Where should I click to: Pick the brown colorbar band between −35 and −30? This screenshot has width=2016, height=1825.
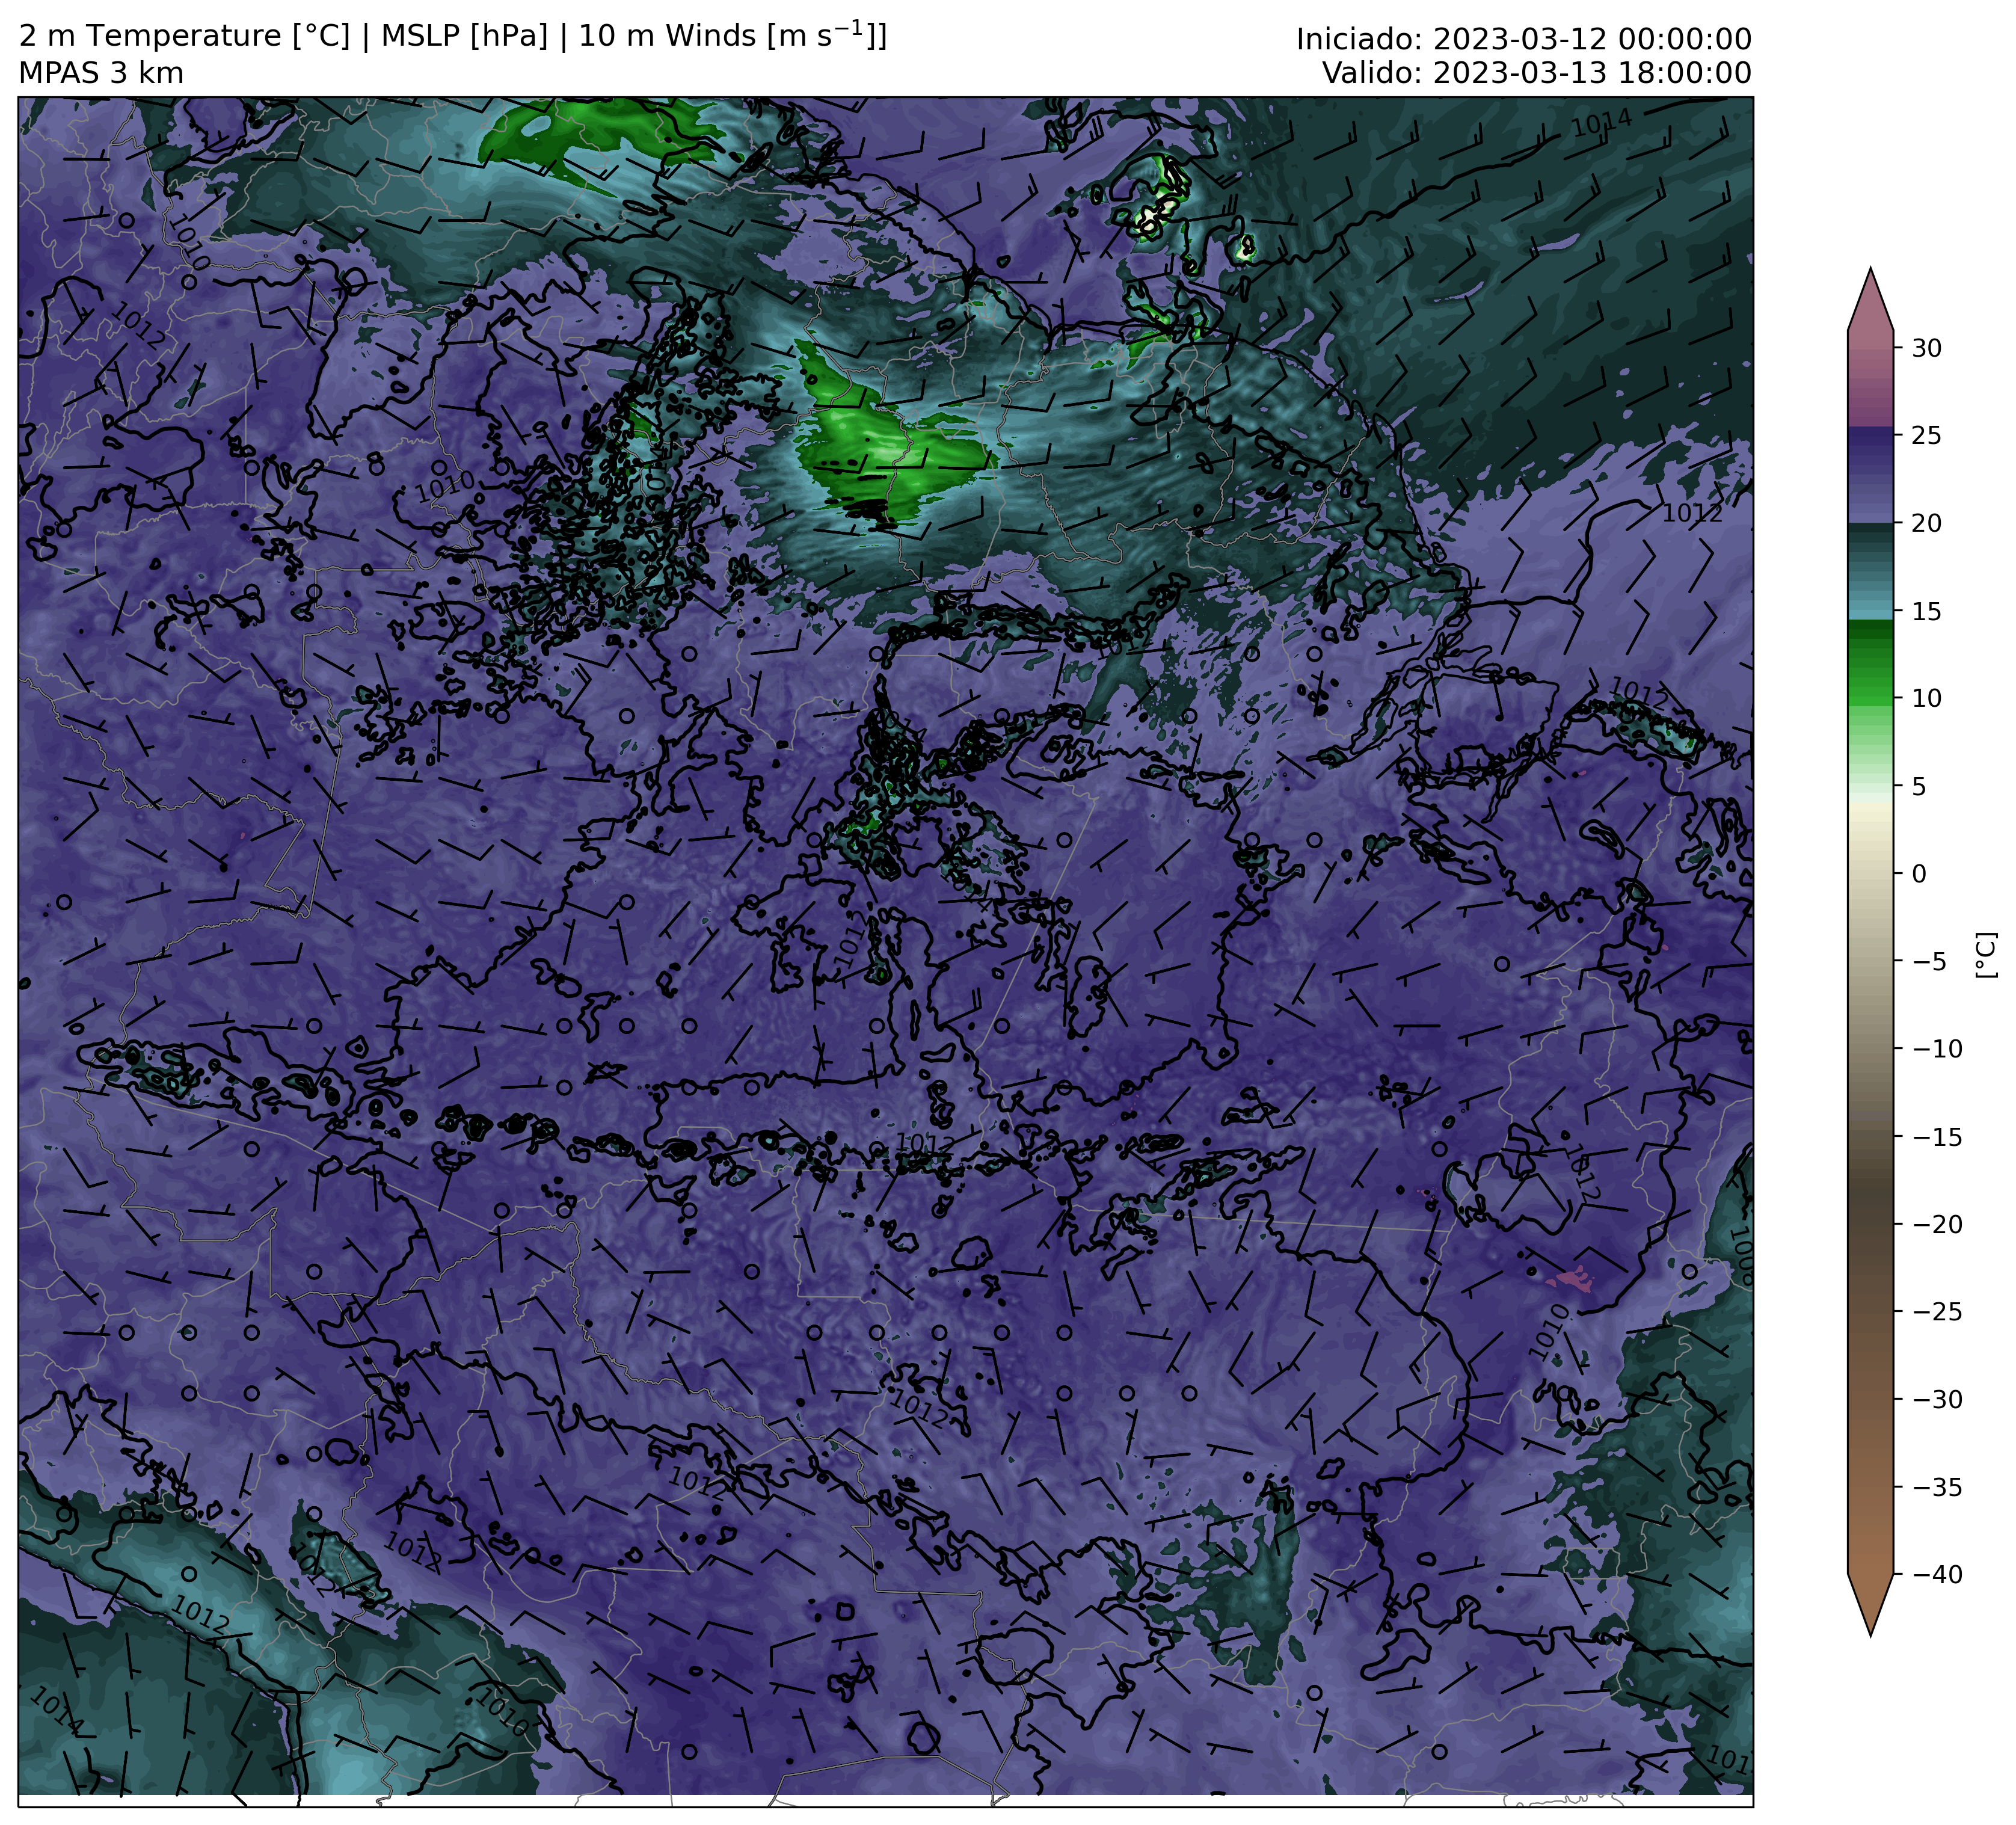[x=1870, y=1443]
